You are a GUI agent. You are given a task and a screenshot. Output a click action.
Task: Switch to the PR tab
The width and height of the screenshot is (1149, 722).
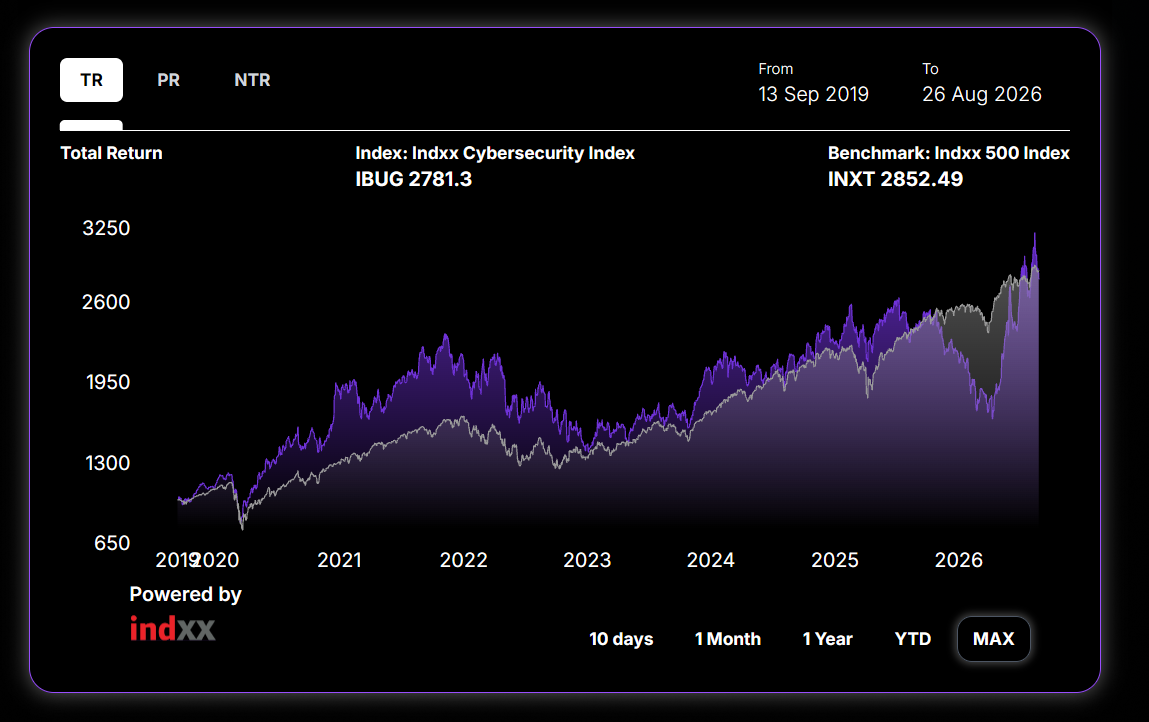coord(169,80)
